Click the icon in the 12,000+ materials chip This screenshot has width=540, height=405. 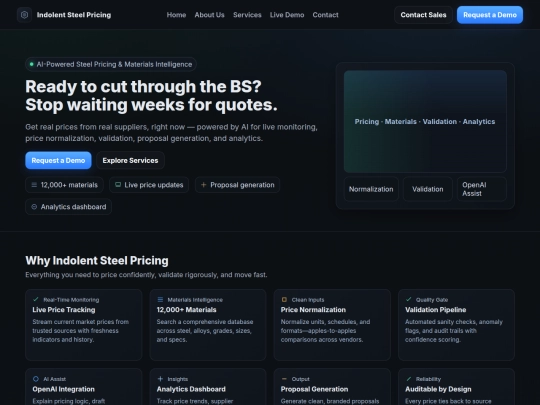pos(34,185)
